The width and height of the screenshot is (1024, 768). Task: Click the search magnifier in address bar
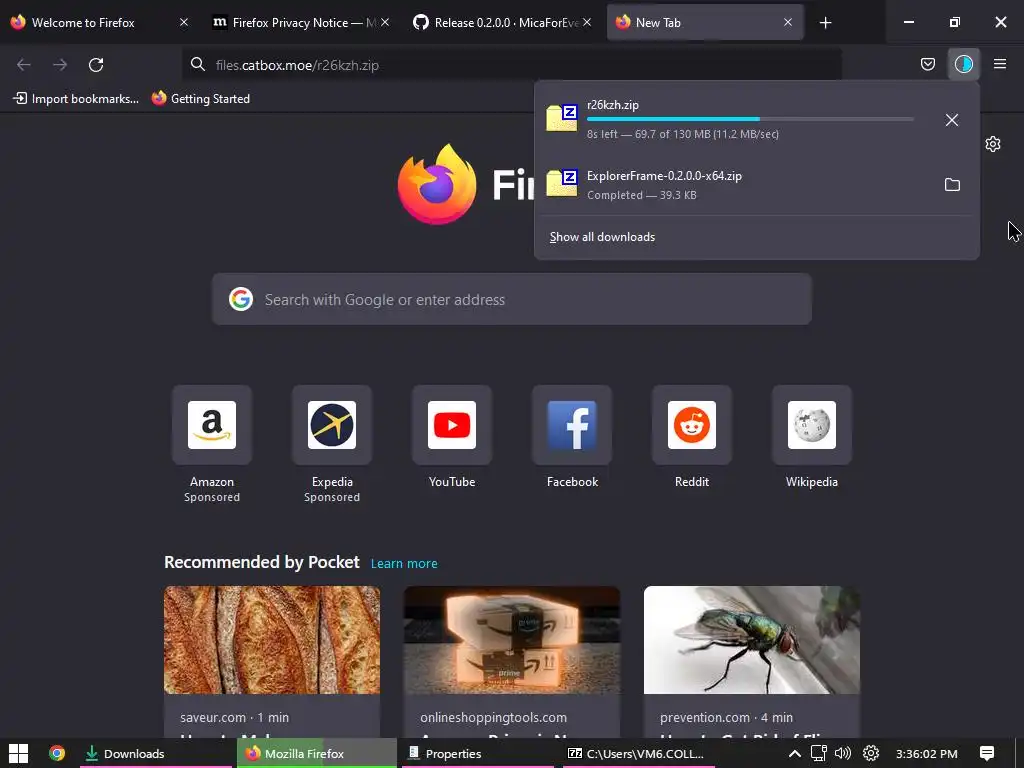198,64
